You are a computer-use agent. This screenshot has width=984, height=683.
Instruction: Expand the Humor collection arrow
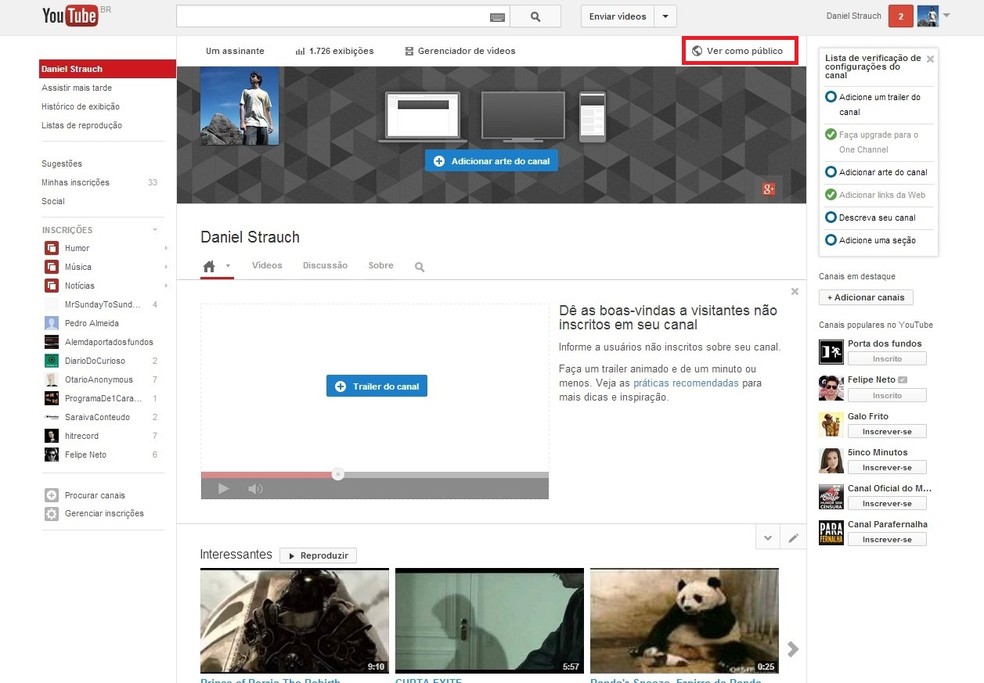166,248
